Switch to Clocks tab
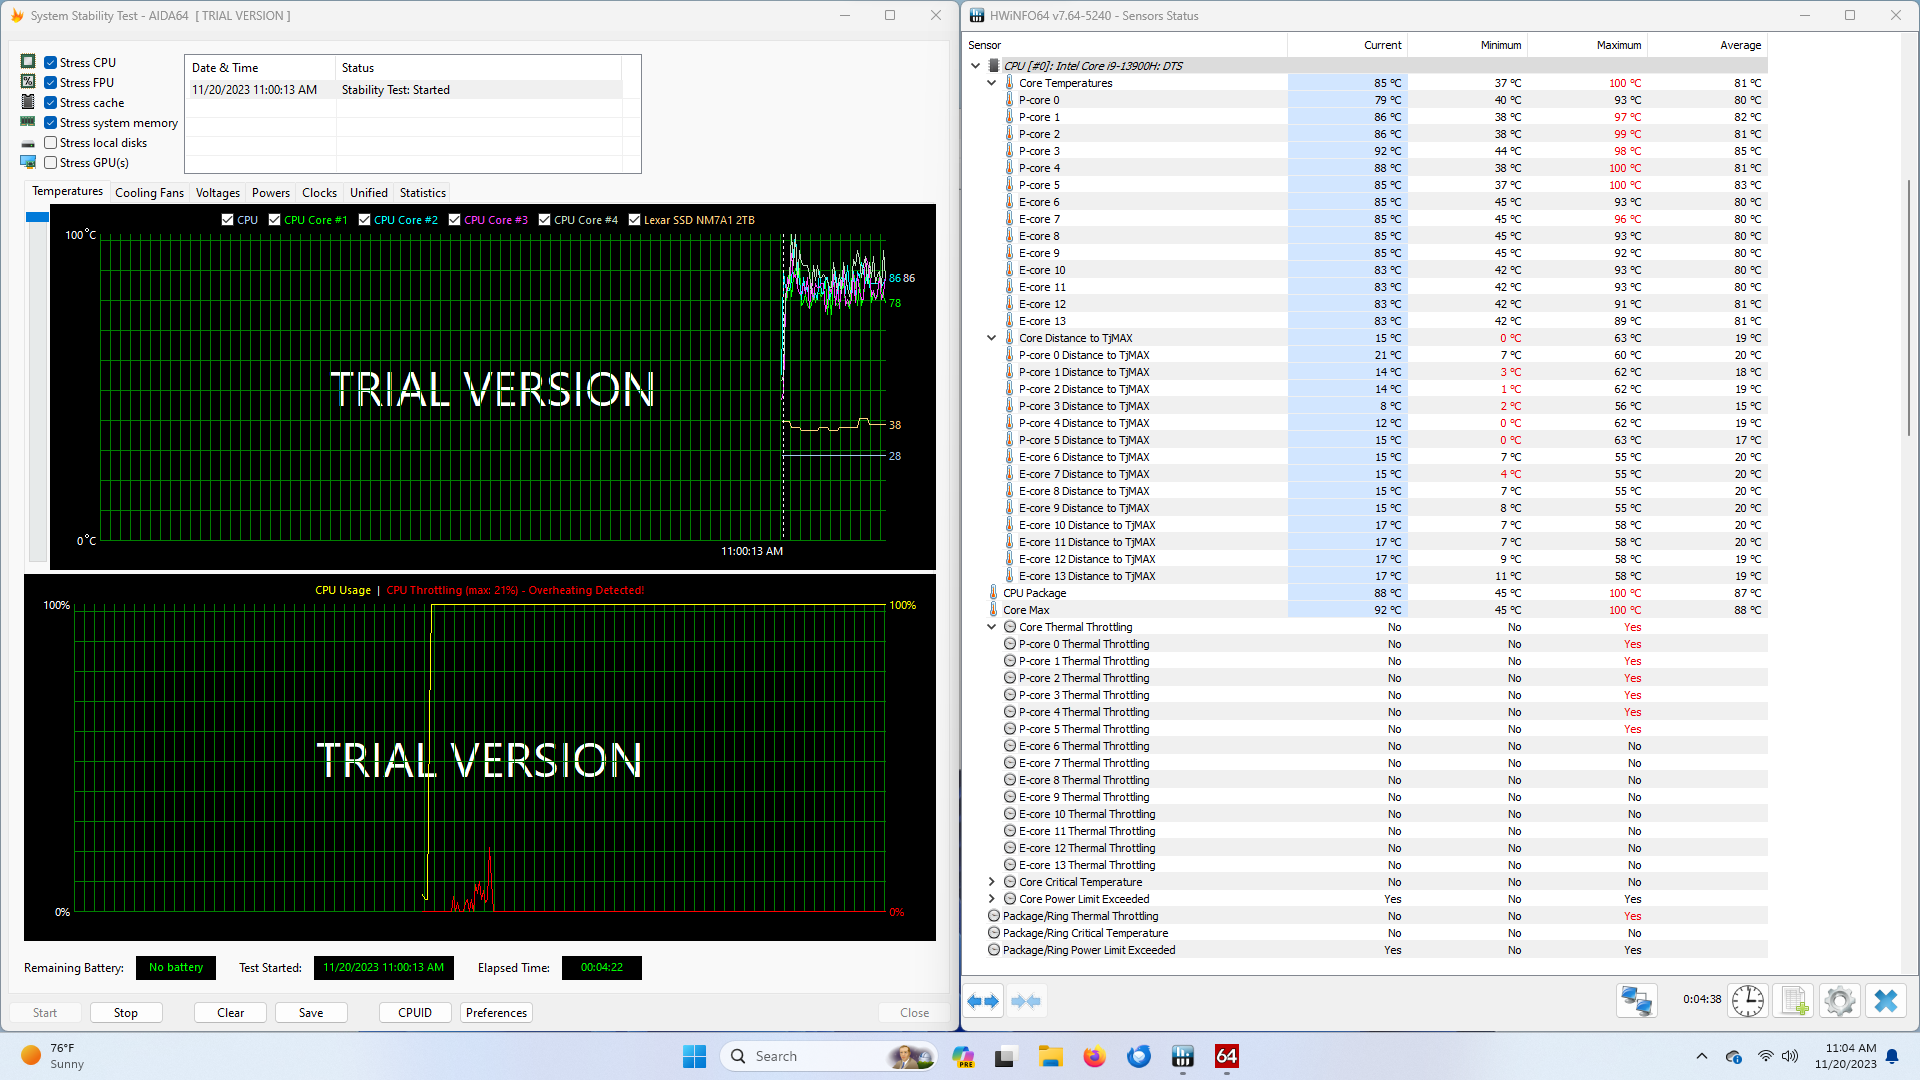This screenshot has width=1920, height=1080. click(319, 193)
